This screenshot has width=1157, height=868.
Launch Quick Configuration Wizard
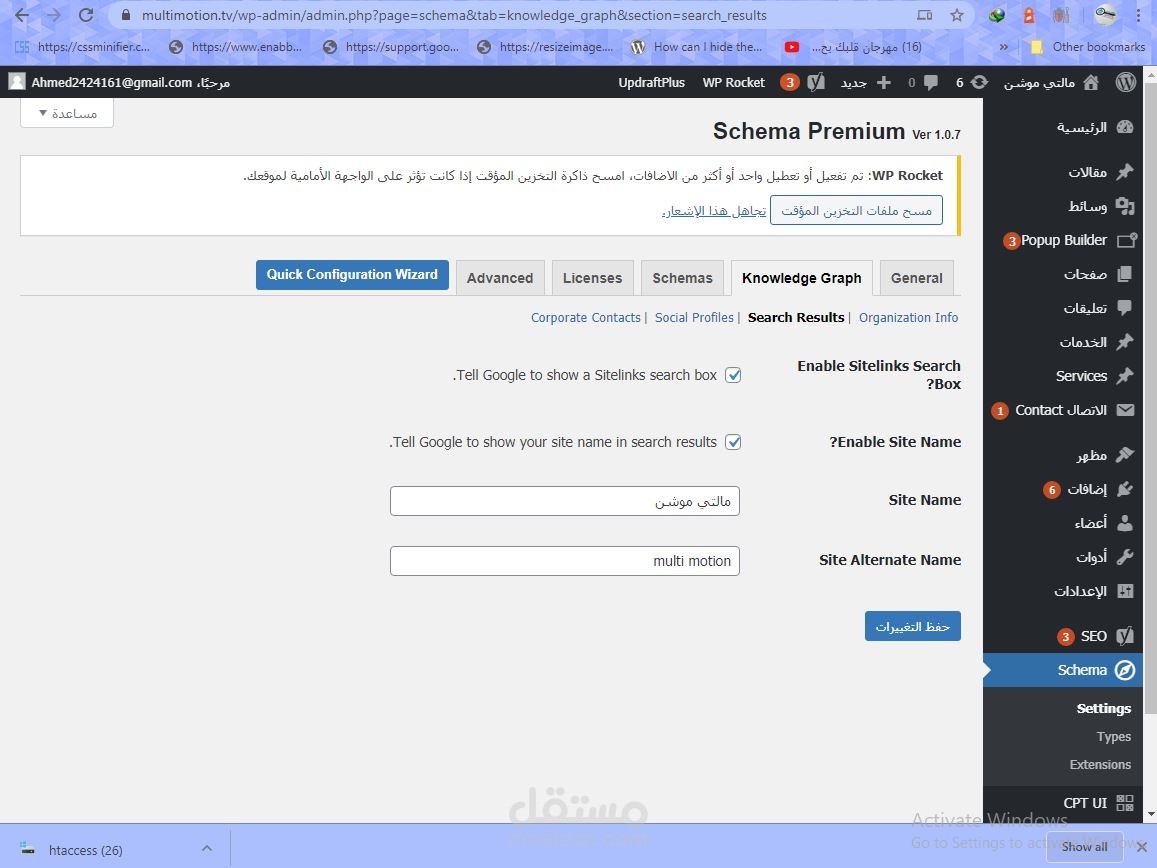pyautogui.click(x=352, y=275)
